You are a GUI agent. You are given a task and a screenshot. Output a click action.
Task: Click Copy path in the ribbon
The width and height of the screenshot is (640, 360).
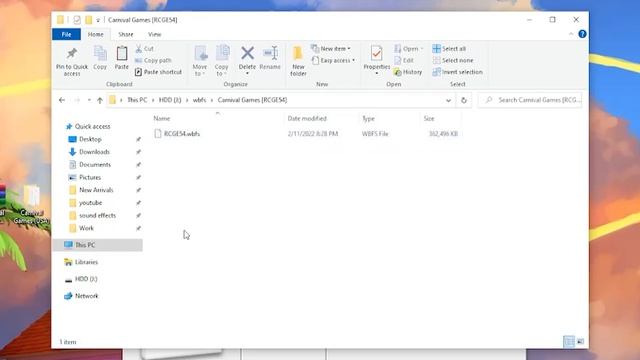153,60
